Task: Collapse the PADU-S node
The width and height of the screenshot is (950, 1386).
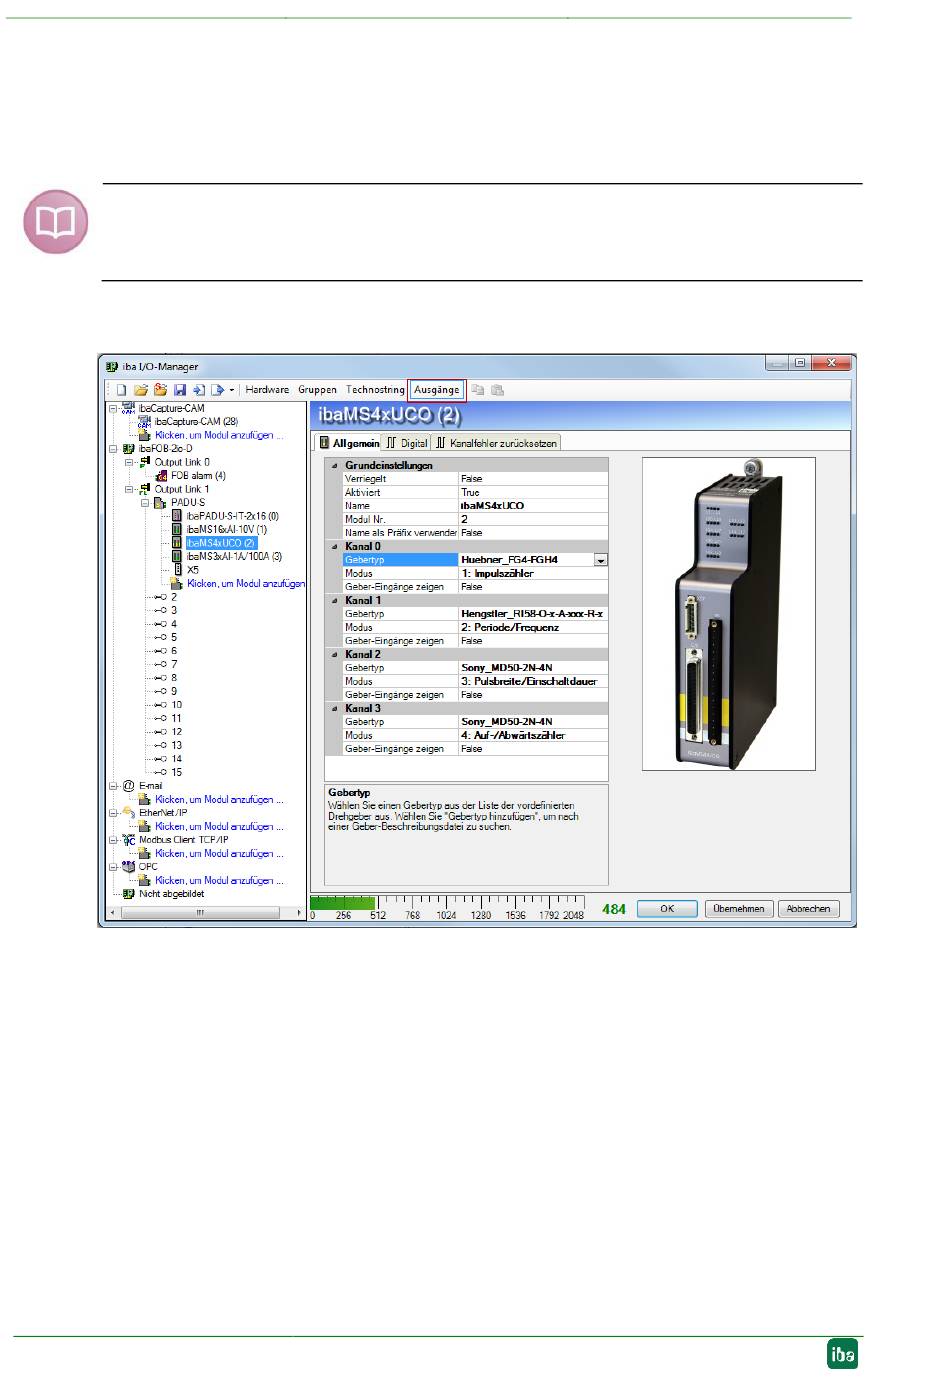Action: [145, 503]
